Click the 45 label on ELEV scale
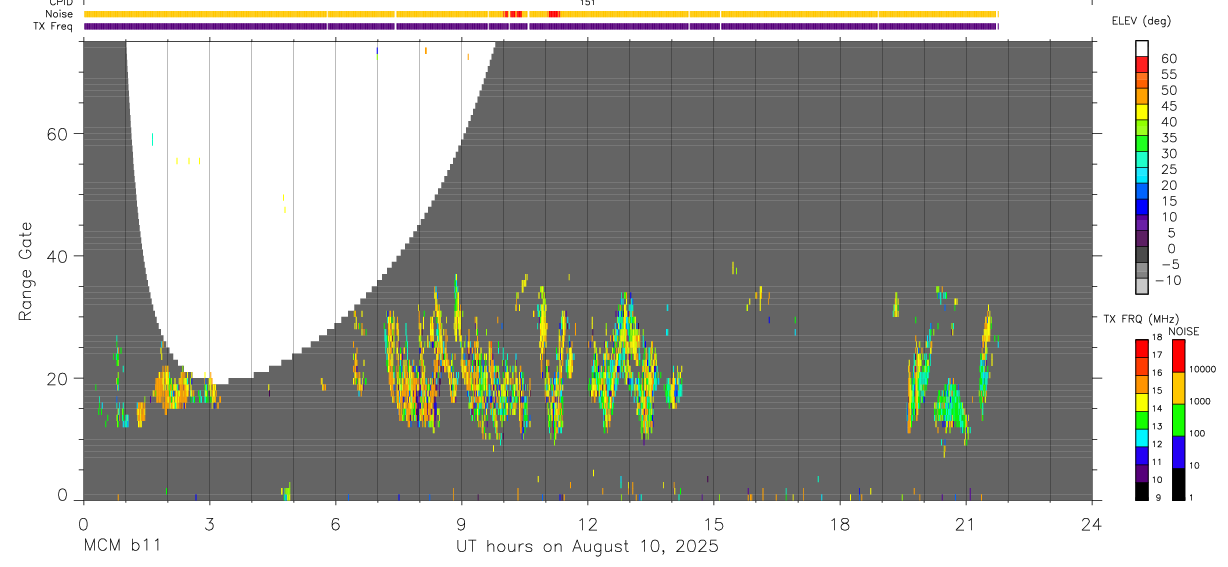Viewport: 1228px width, 567px height. (x=1167, y=106)
